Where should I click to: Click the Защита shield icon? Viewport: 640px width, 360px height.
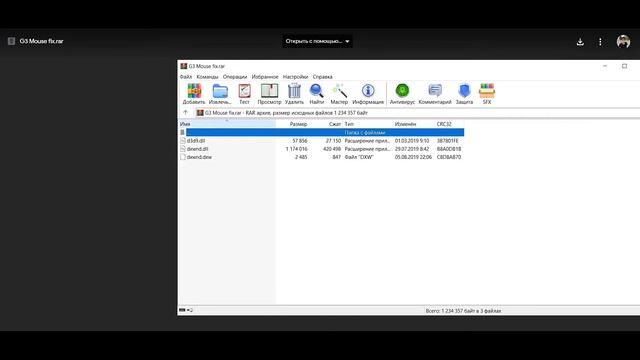click(x=464, y=91)
